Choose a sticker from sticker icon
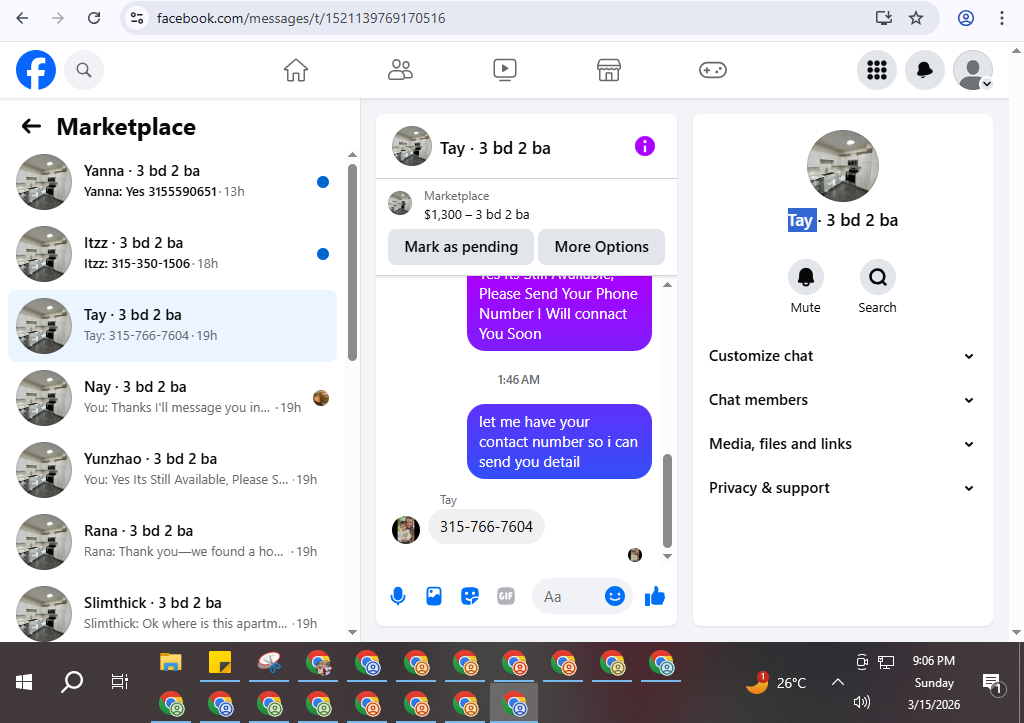 click(470, 596)
